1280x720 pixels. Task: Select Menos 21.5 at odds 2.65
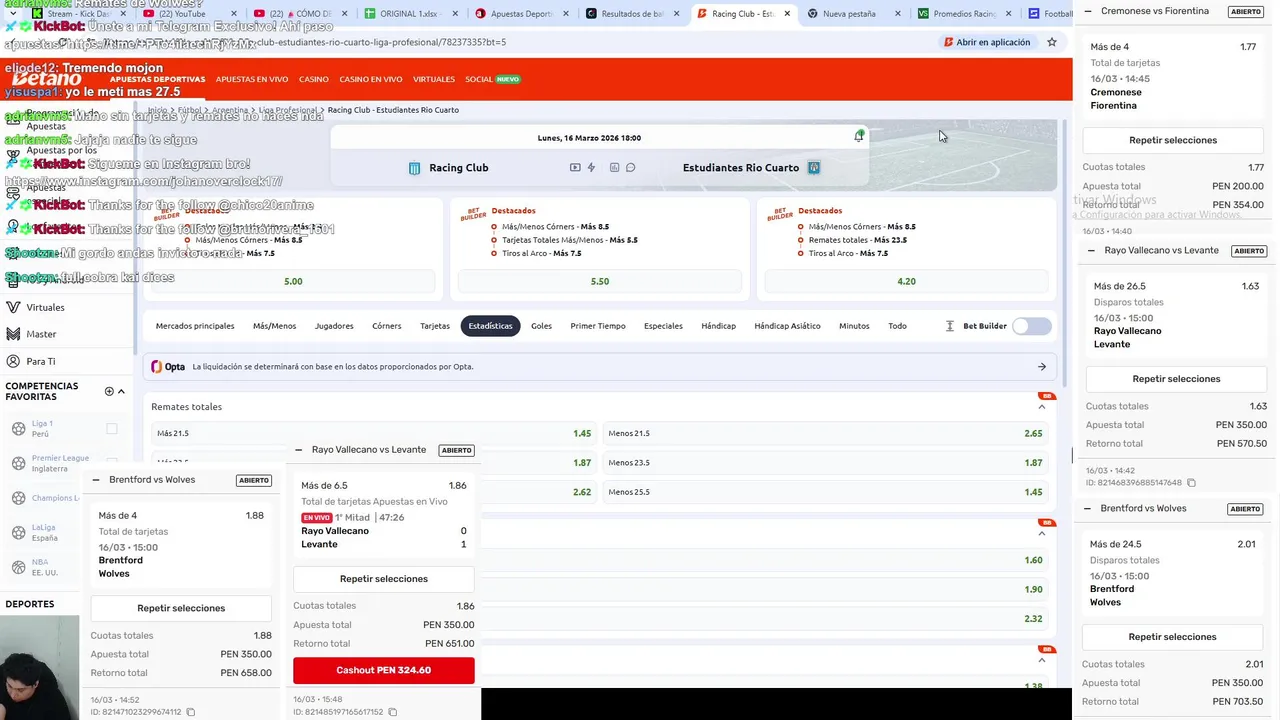pyautogui.click(x=825, y=433)
